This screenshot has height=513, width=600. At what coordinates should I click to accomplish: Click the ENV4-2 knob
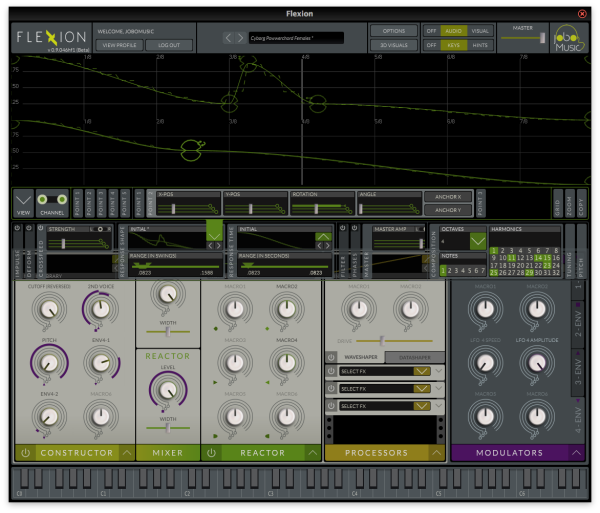point(49,417)
